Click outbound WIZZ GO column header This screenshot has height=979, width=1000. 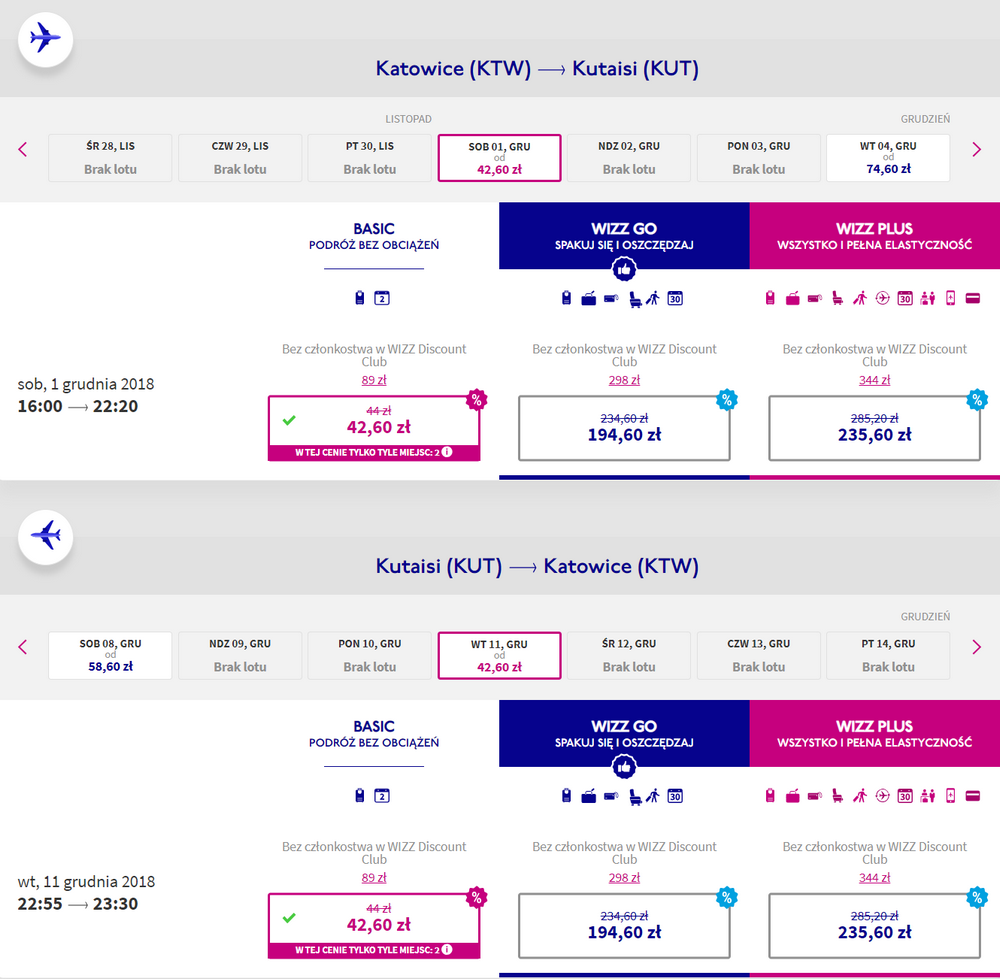[x=624, y=235]
